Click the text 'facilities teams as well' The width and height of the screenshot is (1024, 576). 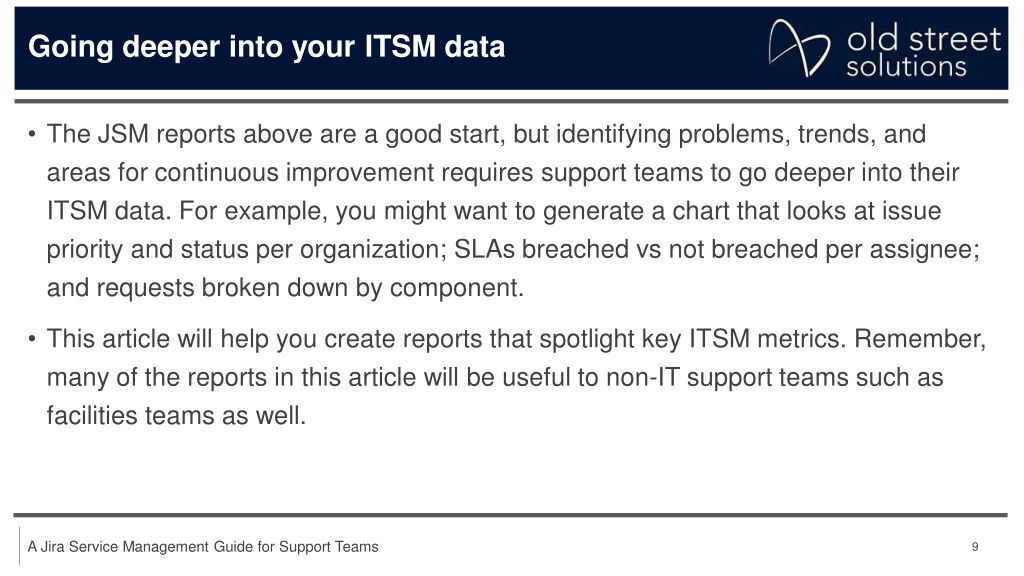(174, 416)
